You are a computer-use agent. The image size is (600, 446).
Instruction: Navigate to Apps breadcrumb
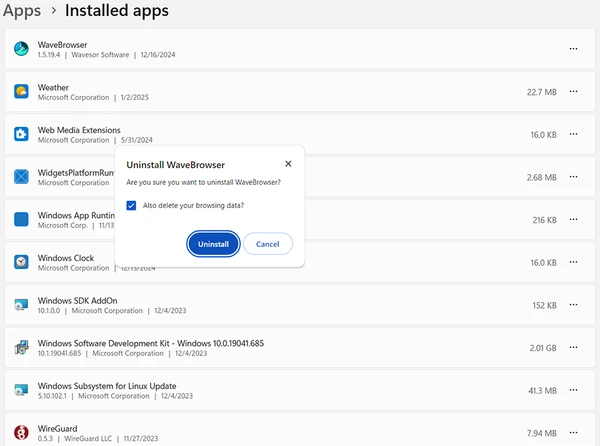click(22, 11)
